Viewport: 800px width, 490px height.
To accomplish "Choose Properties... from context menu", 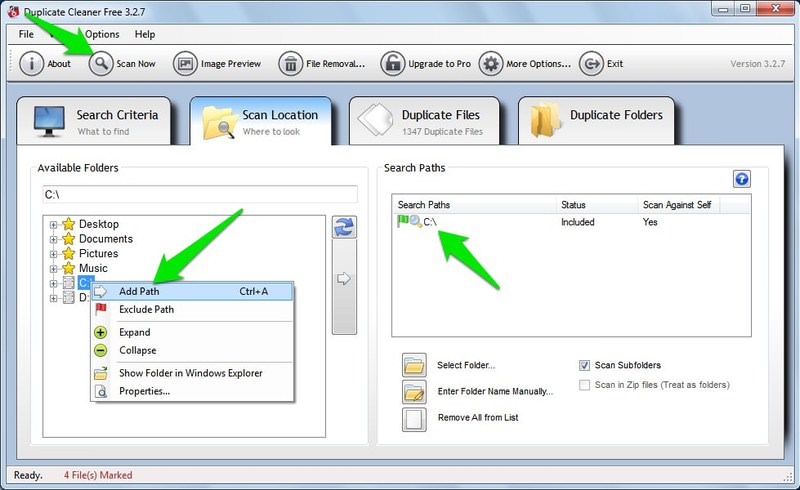I will (192, 391).
